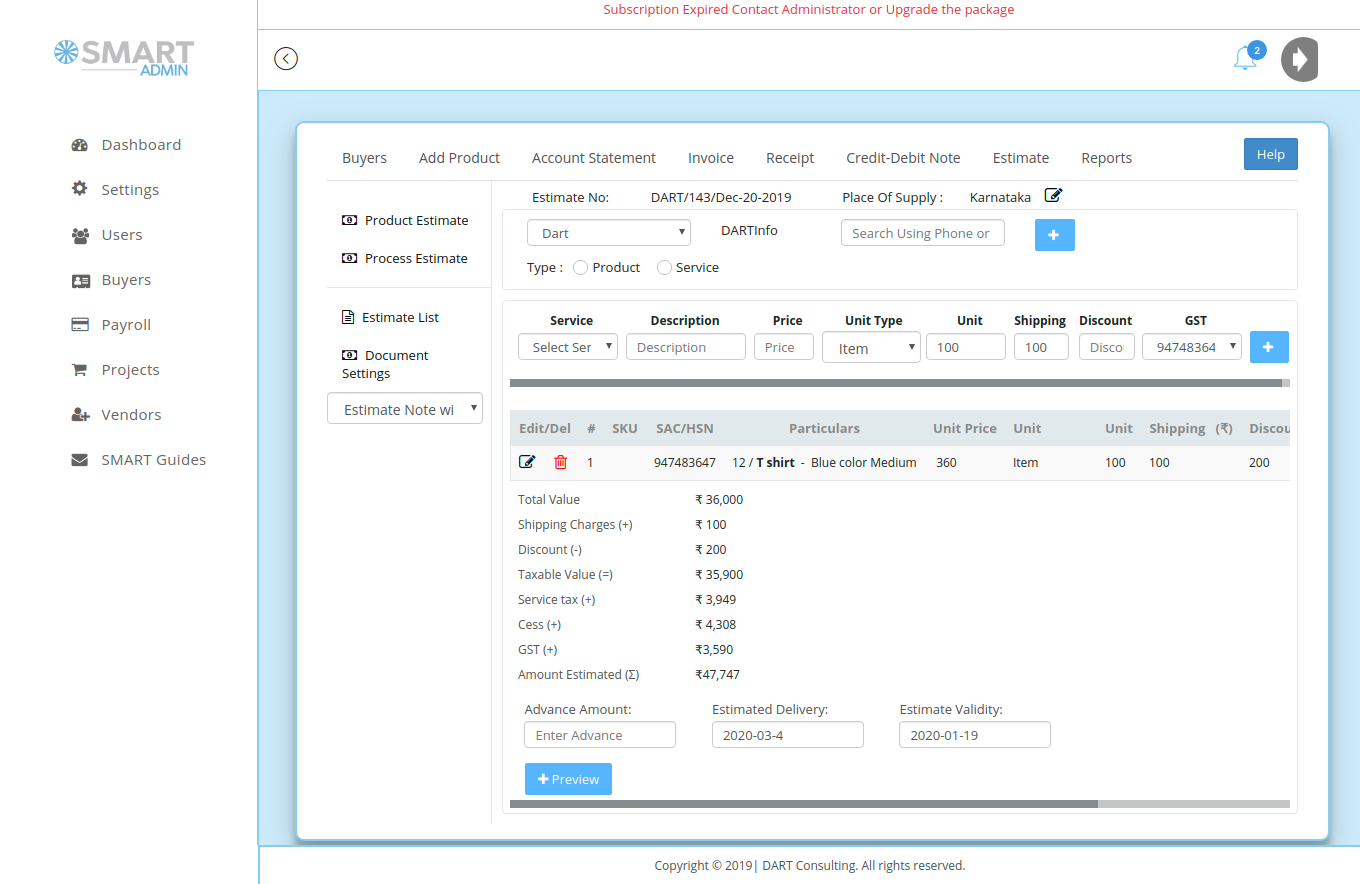Click the Unit field showing 100
Screen dimensions: 1360x884
click(x=966, y=347)
